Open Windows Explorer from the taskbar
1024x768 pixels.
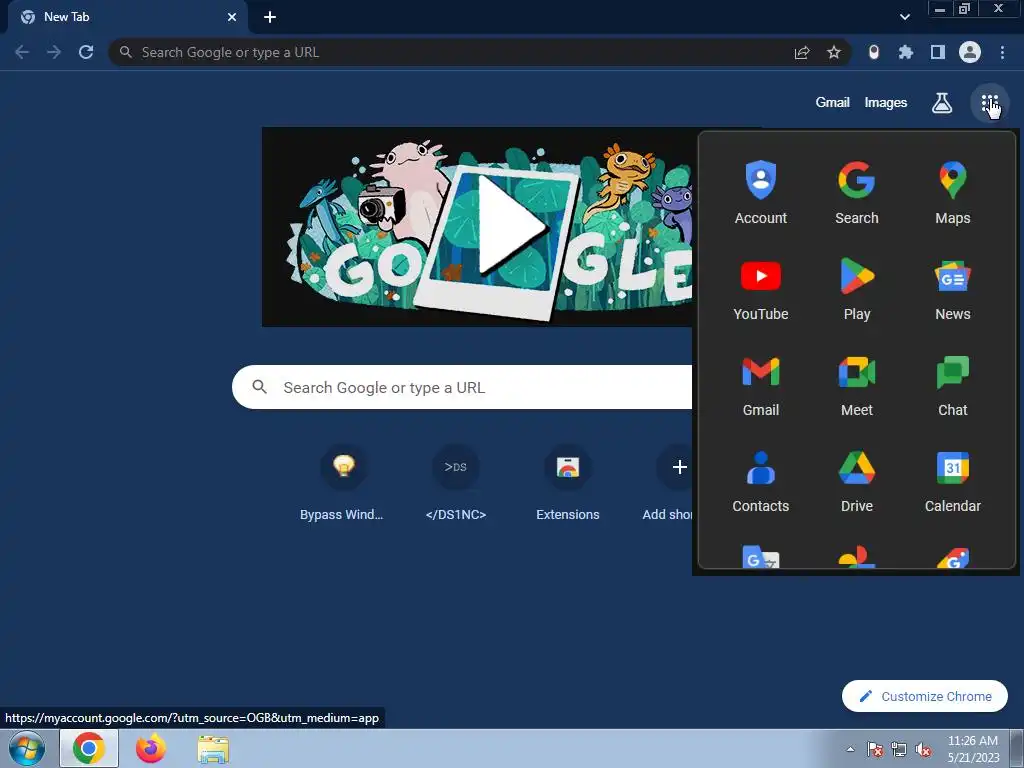click(x=213, y=748)
